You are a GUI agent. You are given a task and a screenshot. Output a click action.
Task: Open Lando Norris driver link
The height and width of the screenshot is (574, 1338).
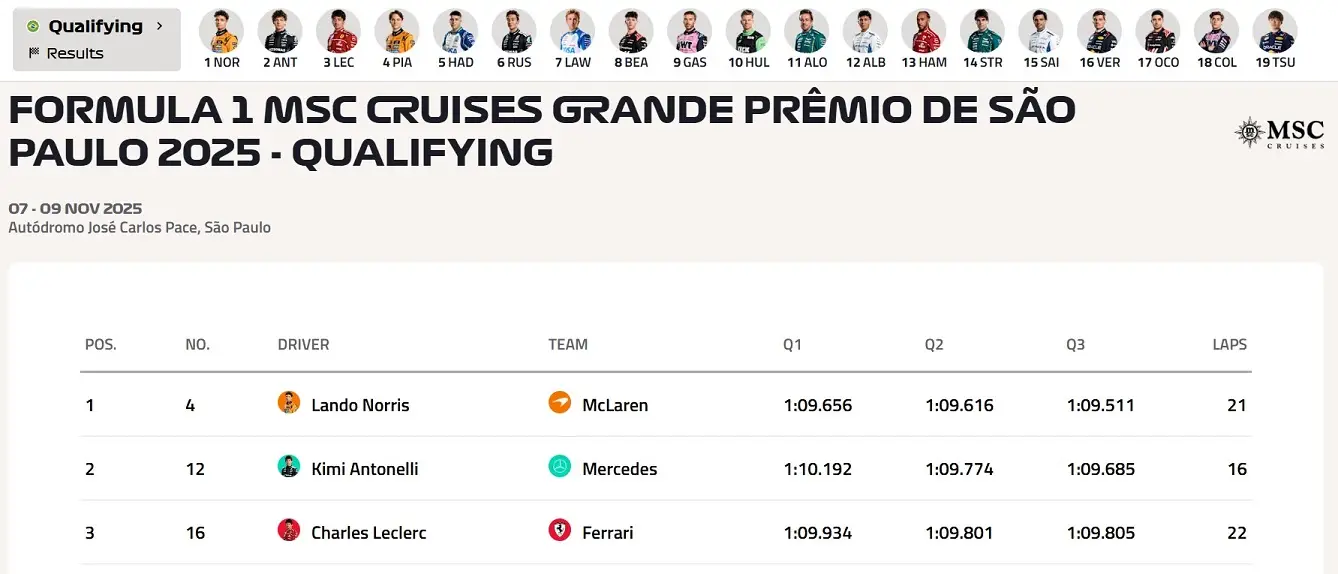click(x=360, y=405)
